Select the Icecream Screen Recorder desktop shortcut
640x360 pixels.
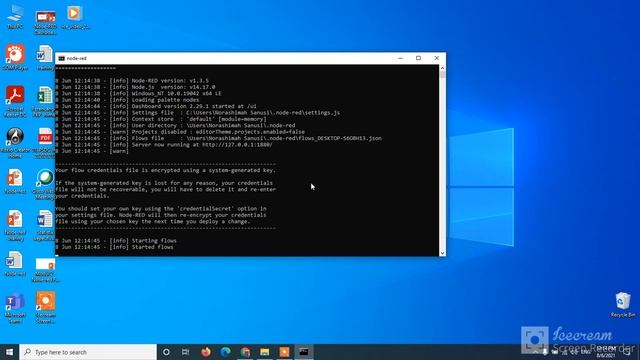[x=45, y=307]
